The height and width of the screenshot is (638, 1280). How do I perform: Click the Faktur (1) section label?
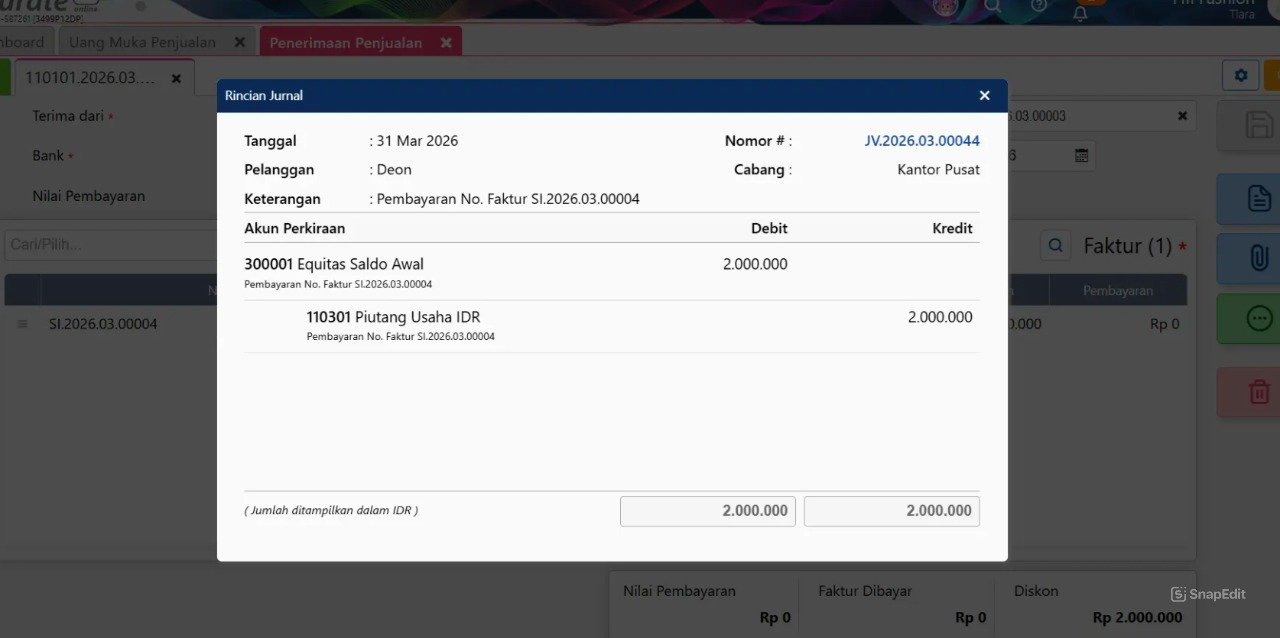point(1127,246)
